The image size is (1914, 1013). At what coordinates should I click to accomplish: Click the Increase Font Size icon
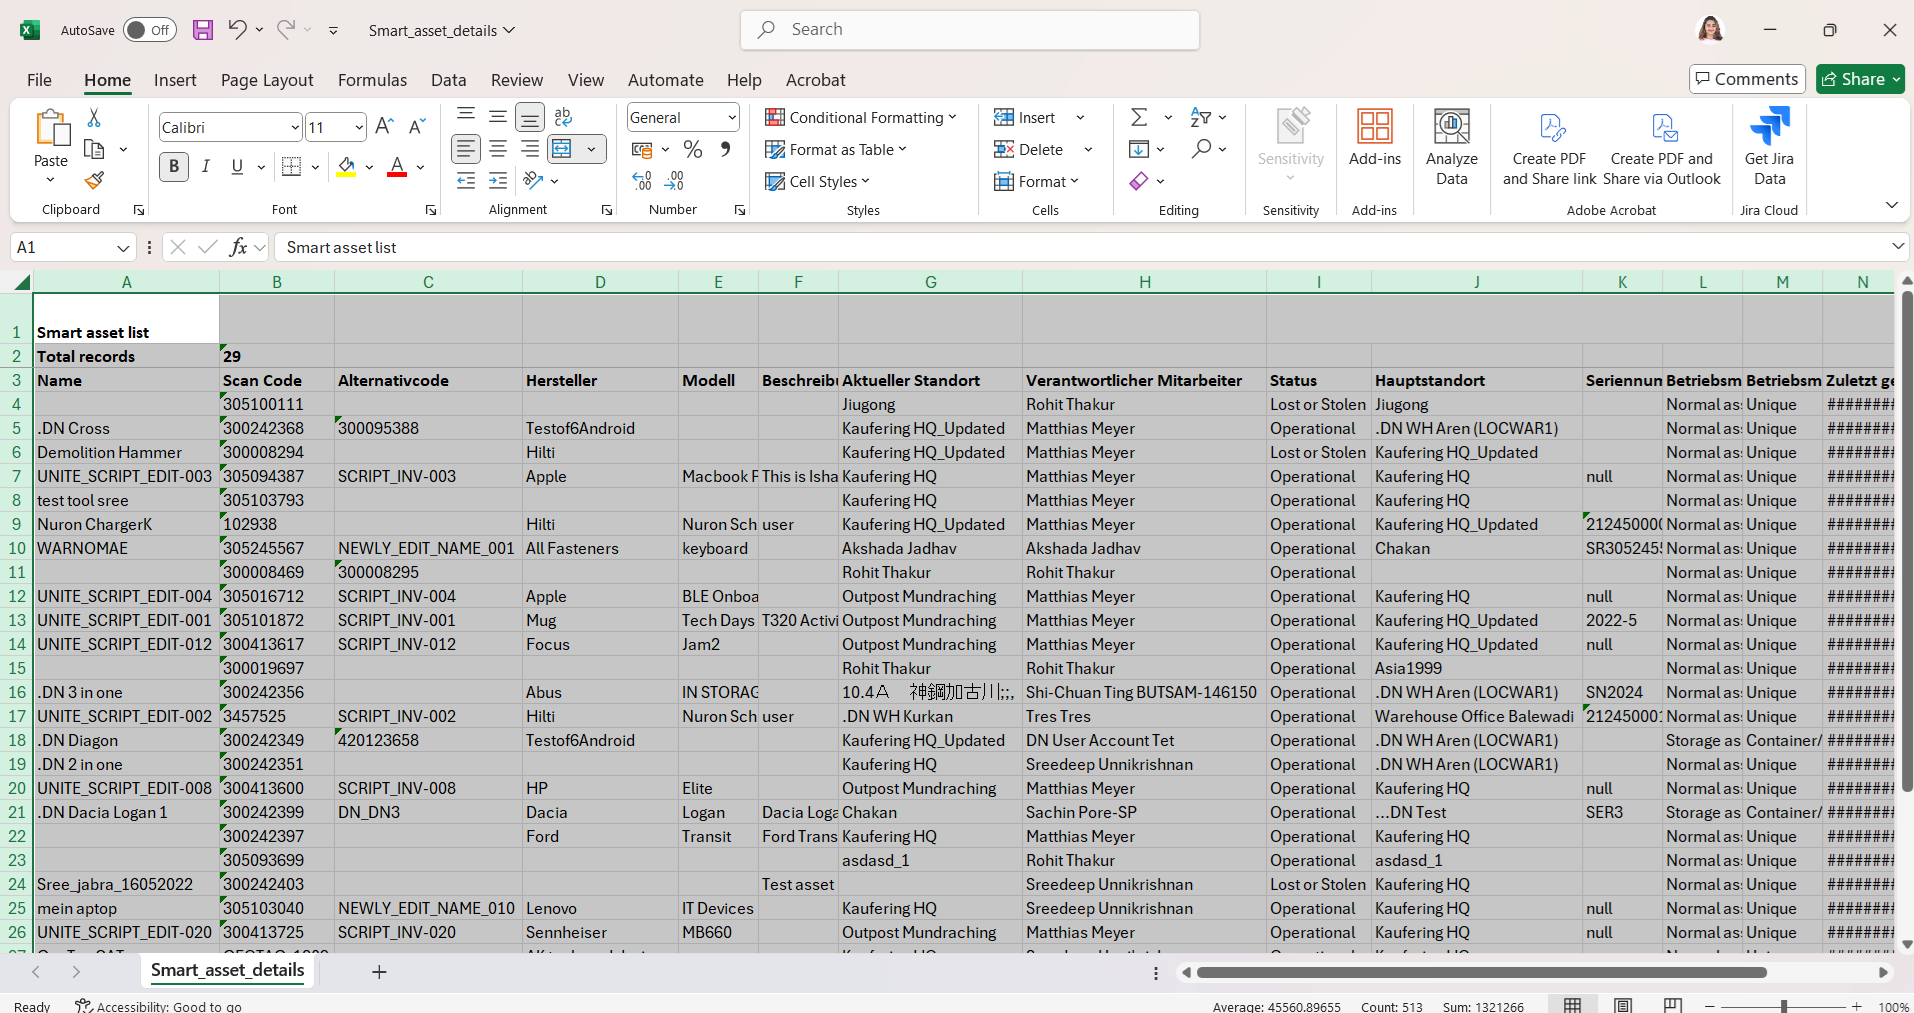(x=384, y=127)
